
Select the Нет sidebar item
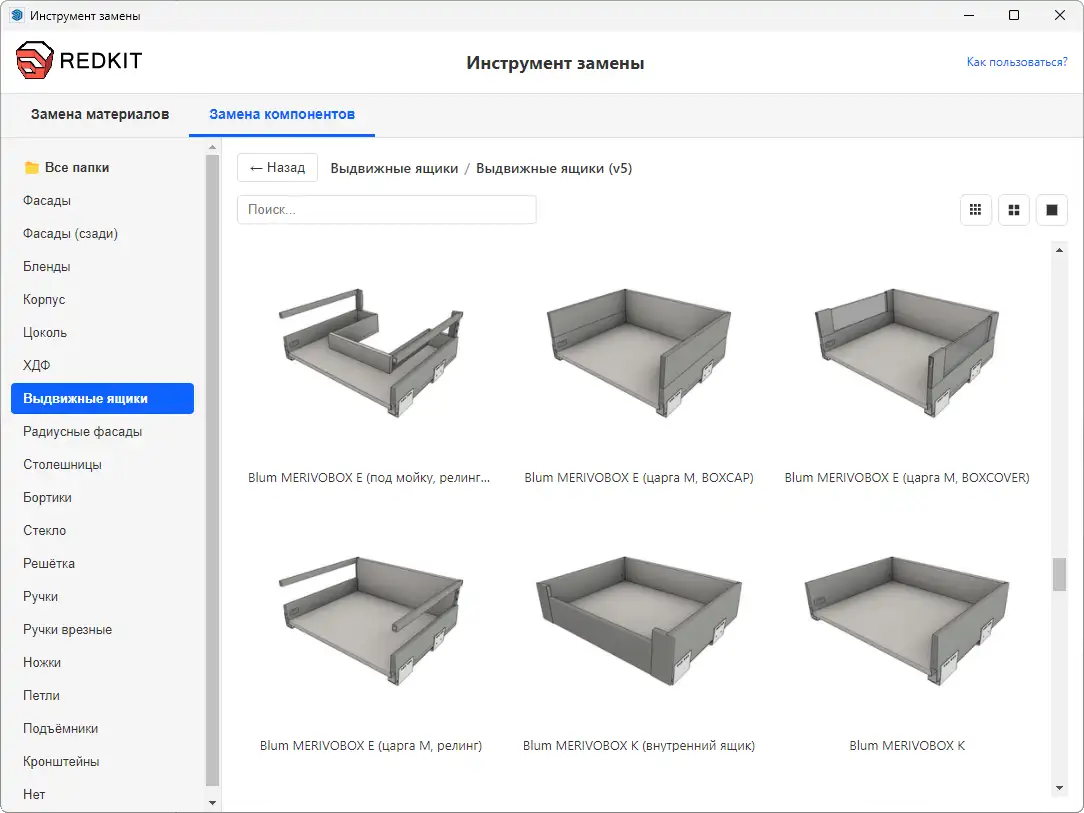(x=102, y=794)
